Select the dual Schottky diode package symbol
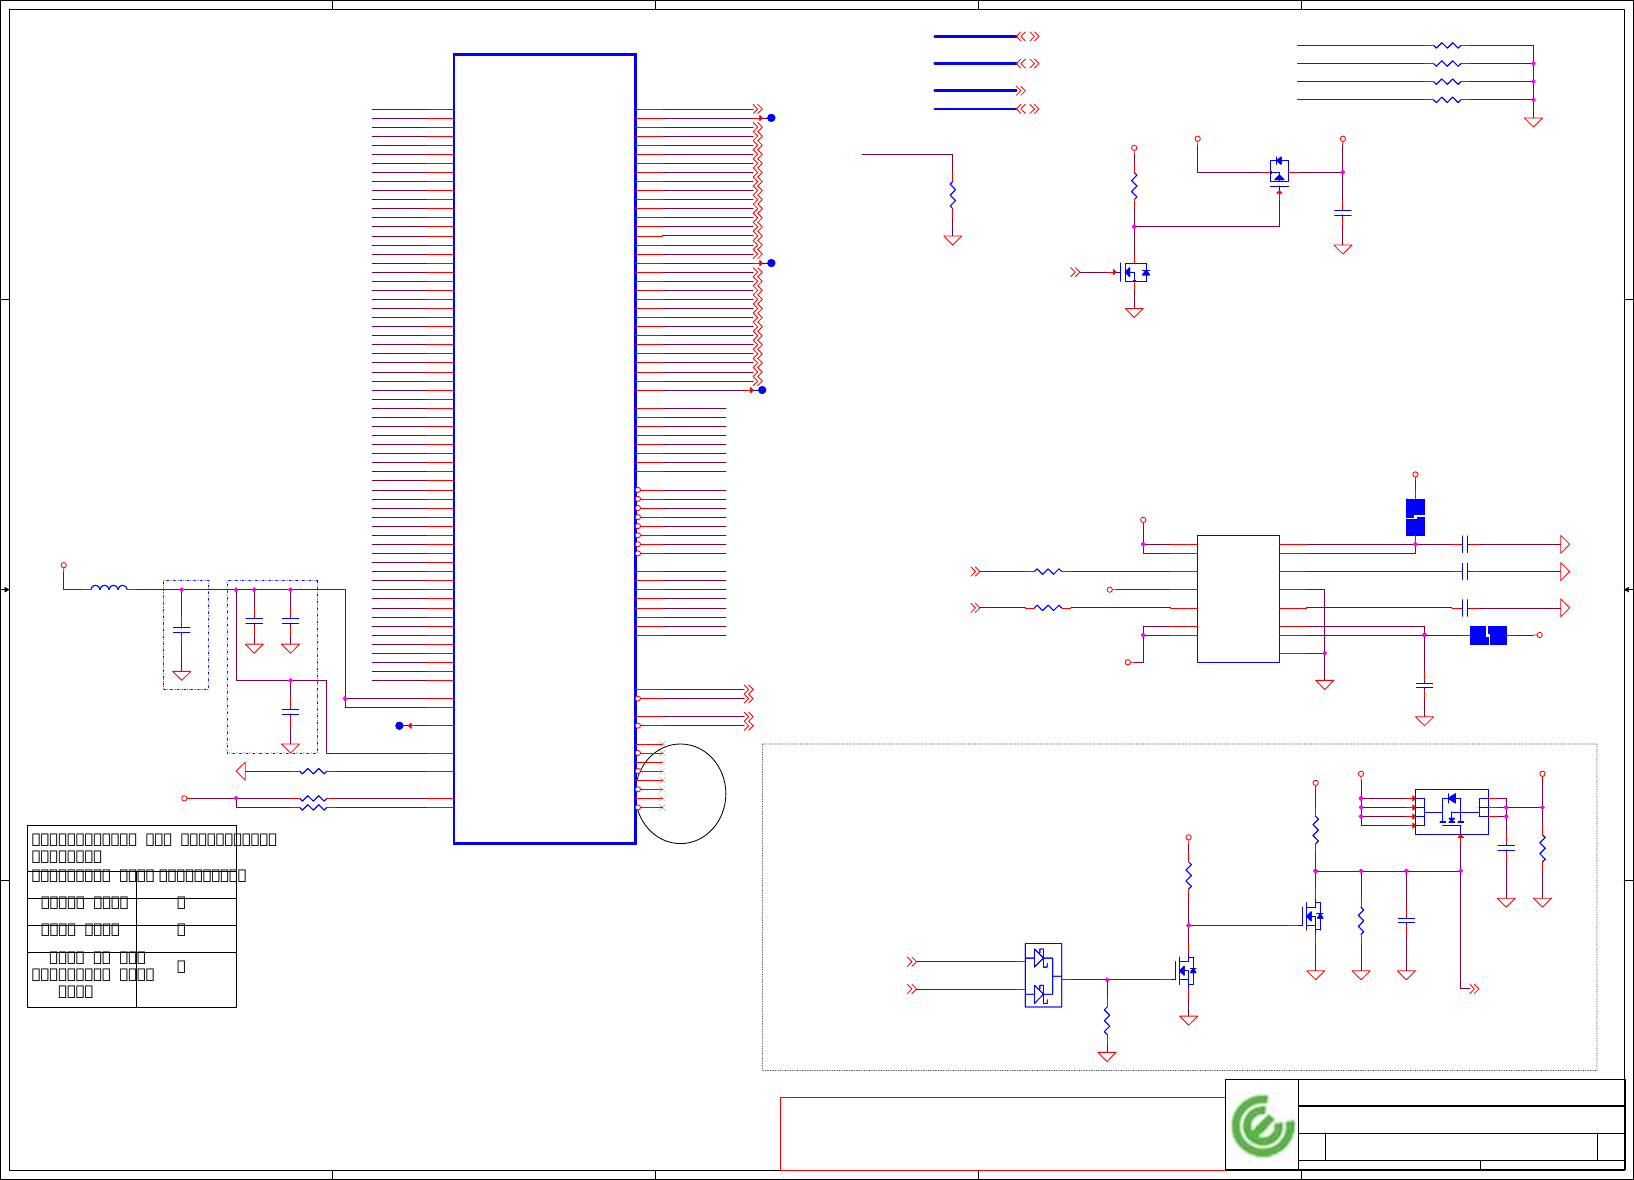The width and height of the screenshot is (1634, 1180). point(1043,975)
